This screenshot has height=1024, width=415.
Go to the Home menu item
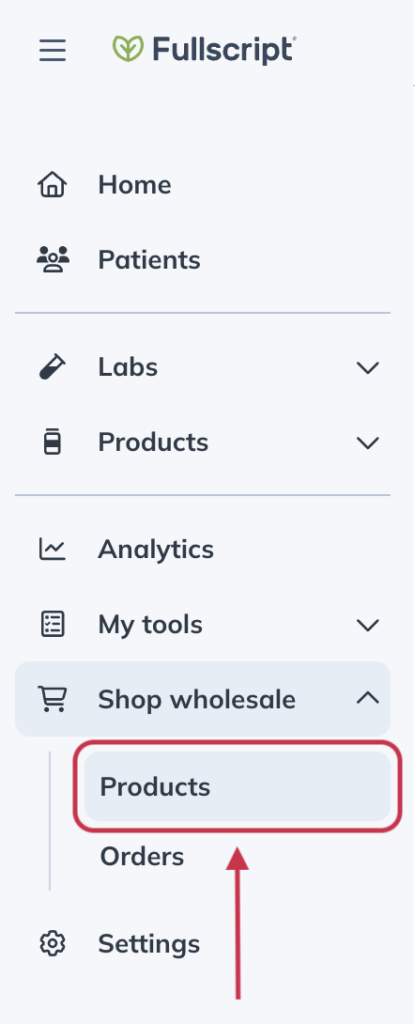(x=135, y=185)
